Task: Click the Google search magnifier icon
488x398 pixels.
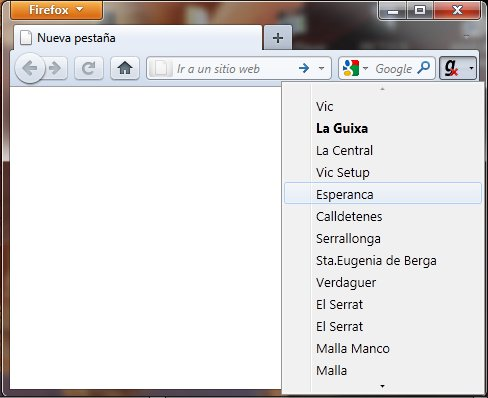Action: click(423, 68)
